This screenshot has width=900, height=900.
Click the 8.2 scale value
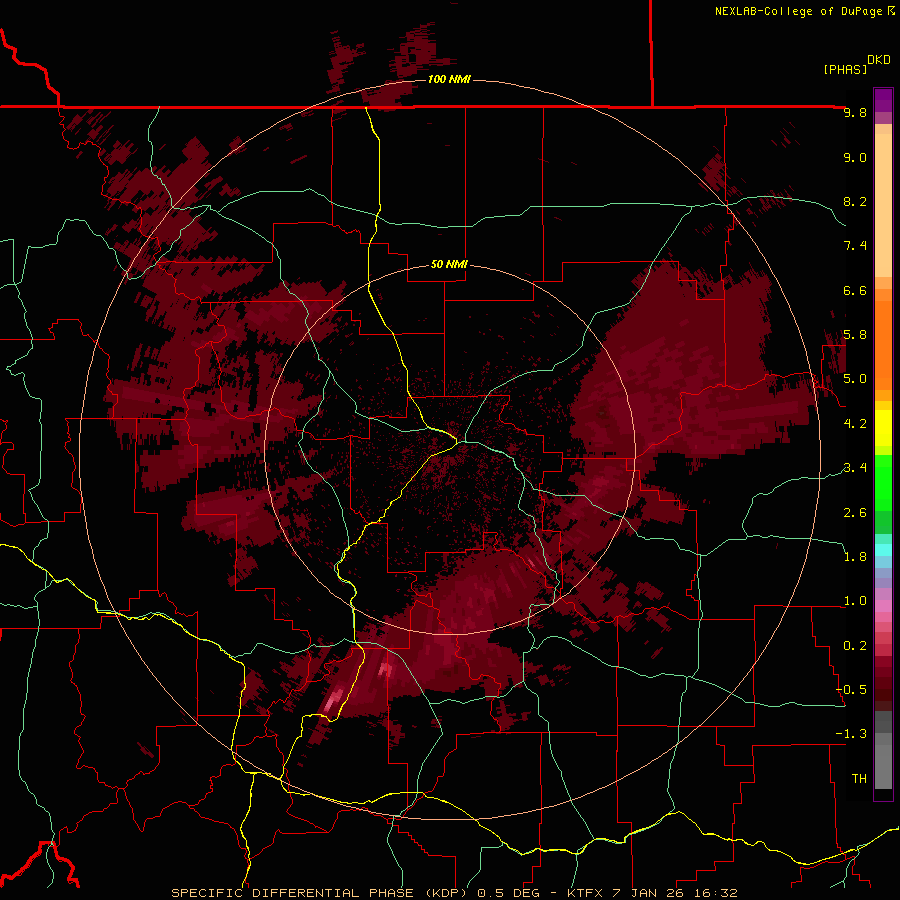(855, 201)
